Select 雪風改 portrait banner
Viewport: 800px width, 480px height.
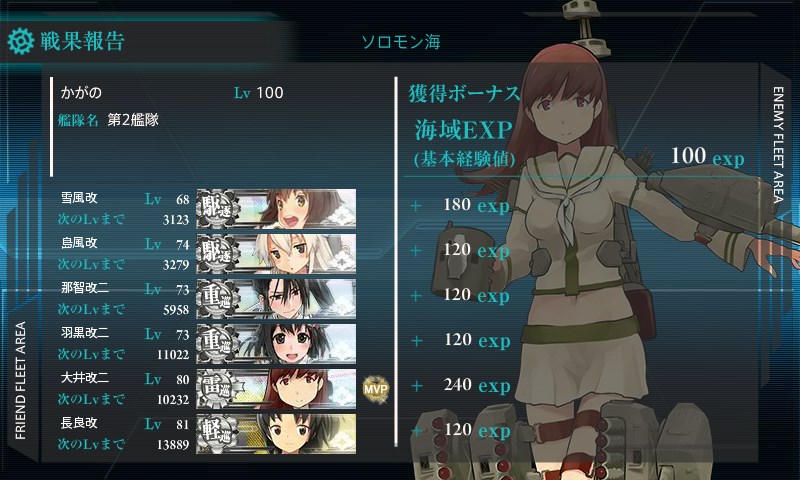[277, 209]
